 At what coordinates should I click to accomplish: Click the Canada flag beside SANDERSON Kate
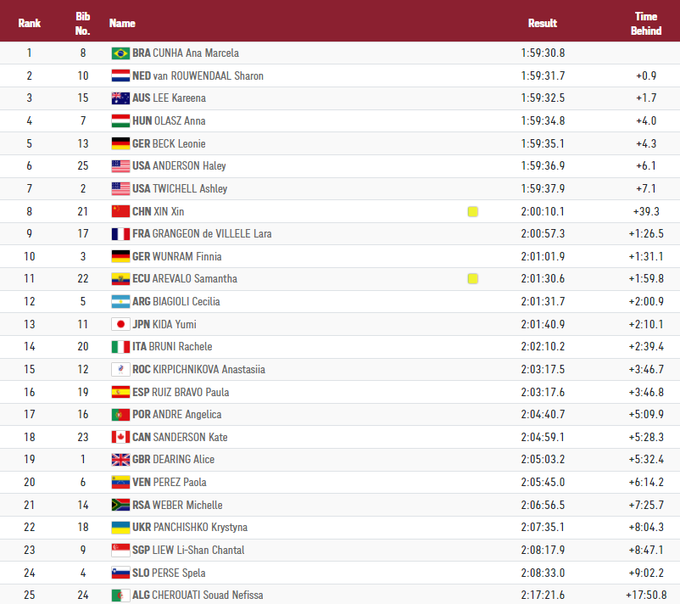coord(120,437)
